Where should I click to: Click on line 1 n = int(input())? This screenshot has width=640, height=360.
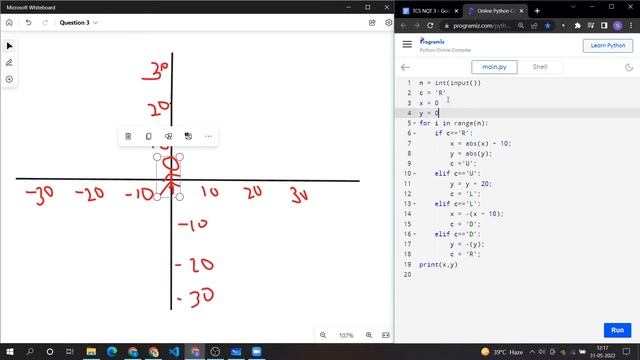coord(450,83)
